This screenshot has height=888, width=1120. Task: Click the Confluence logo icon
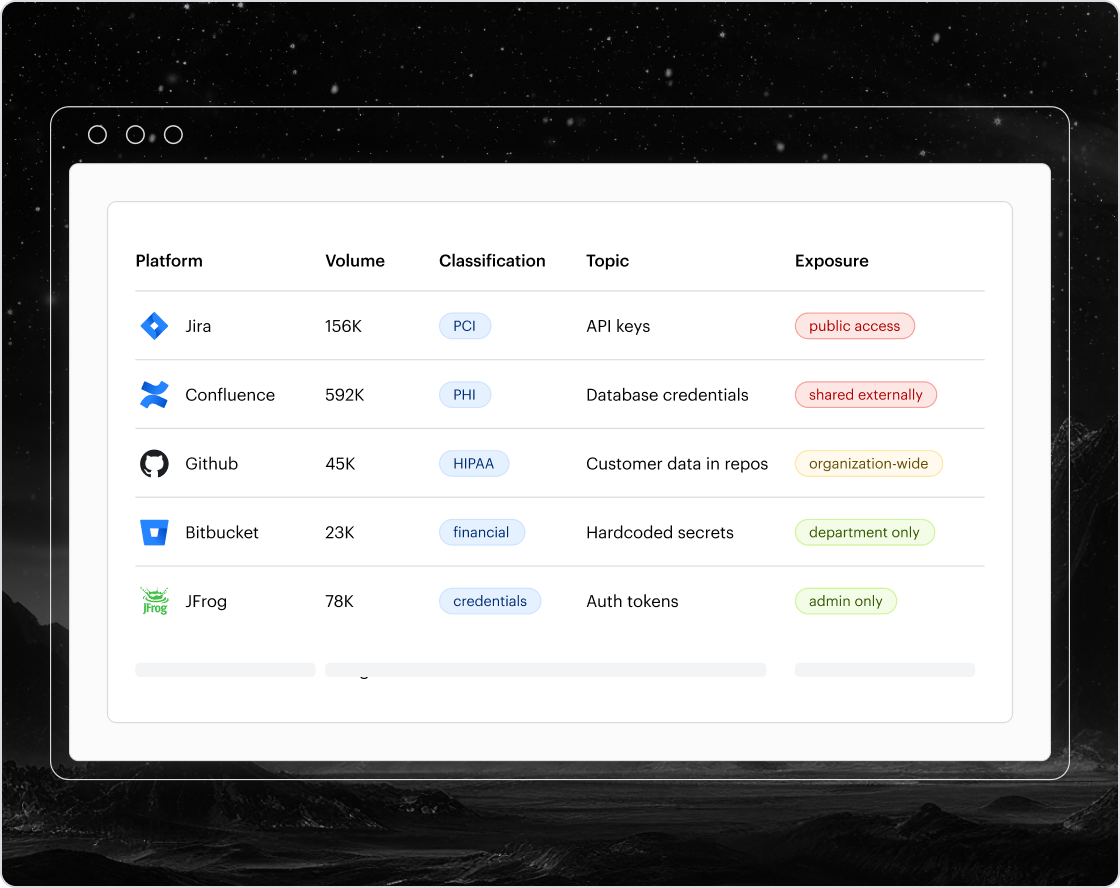[x=154, y=395]
